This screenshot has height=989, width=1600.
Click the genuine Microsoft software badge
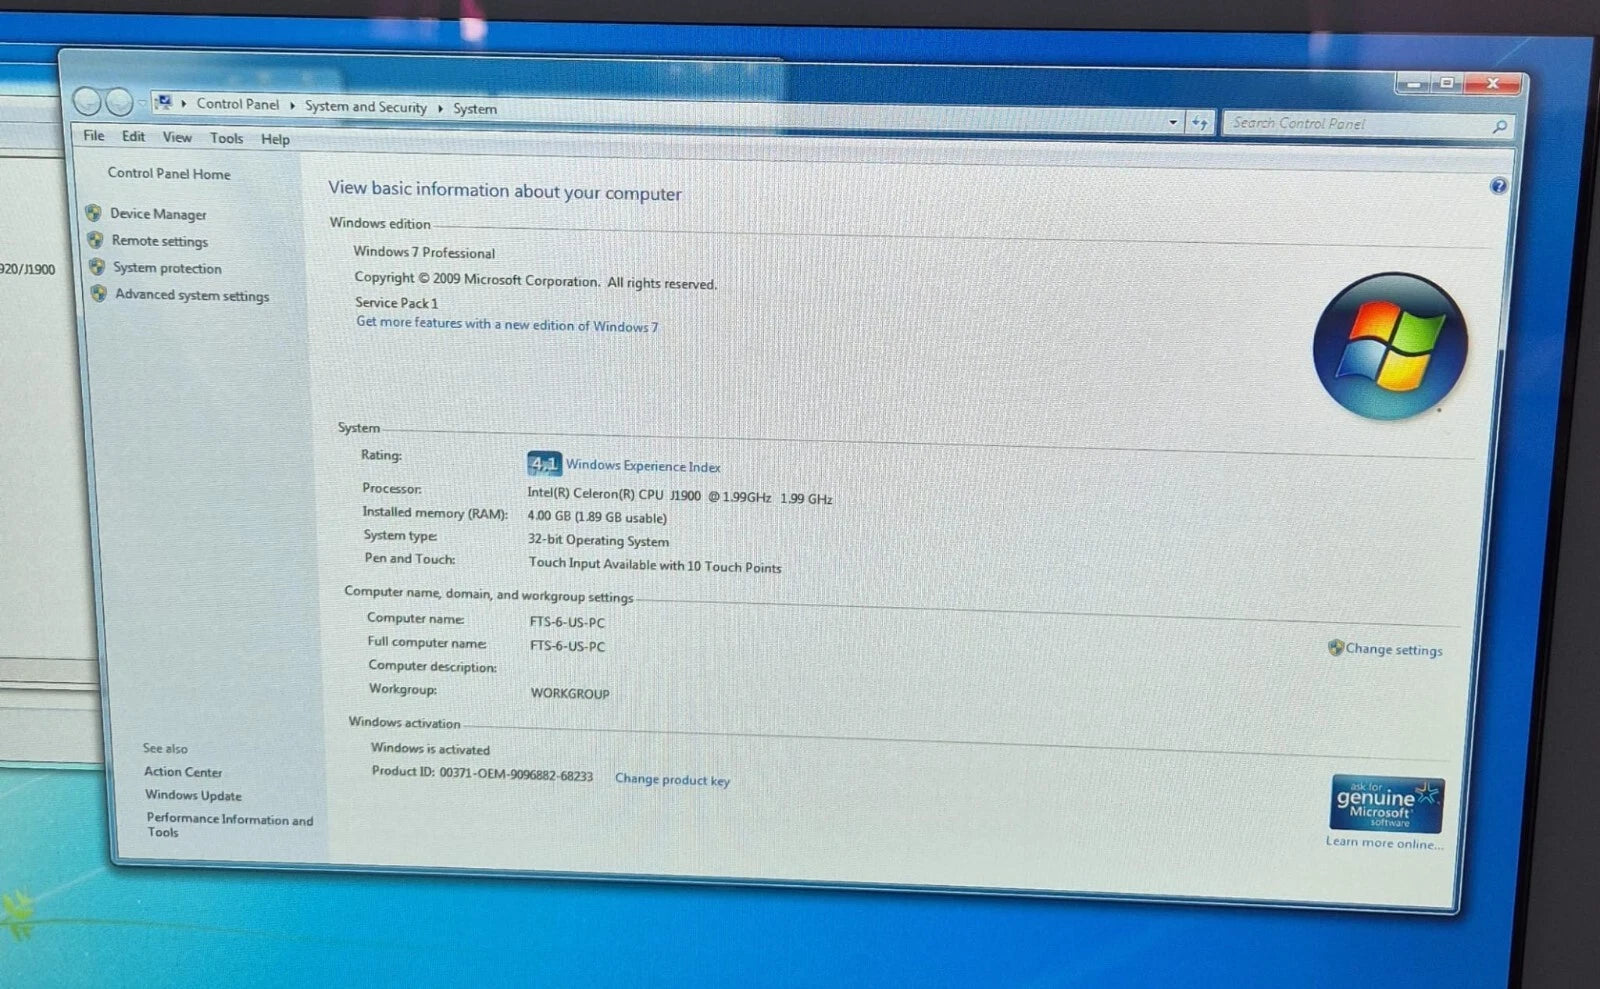coord(1385,803)
